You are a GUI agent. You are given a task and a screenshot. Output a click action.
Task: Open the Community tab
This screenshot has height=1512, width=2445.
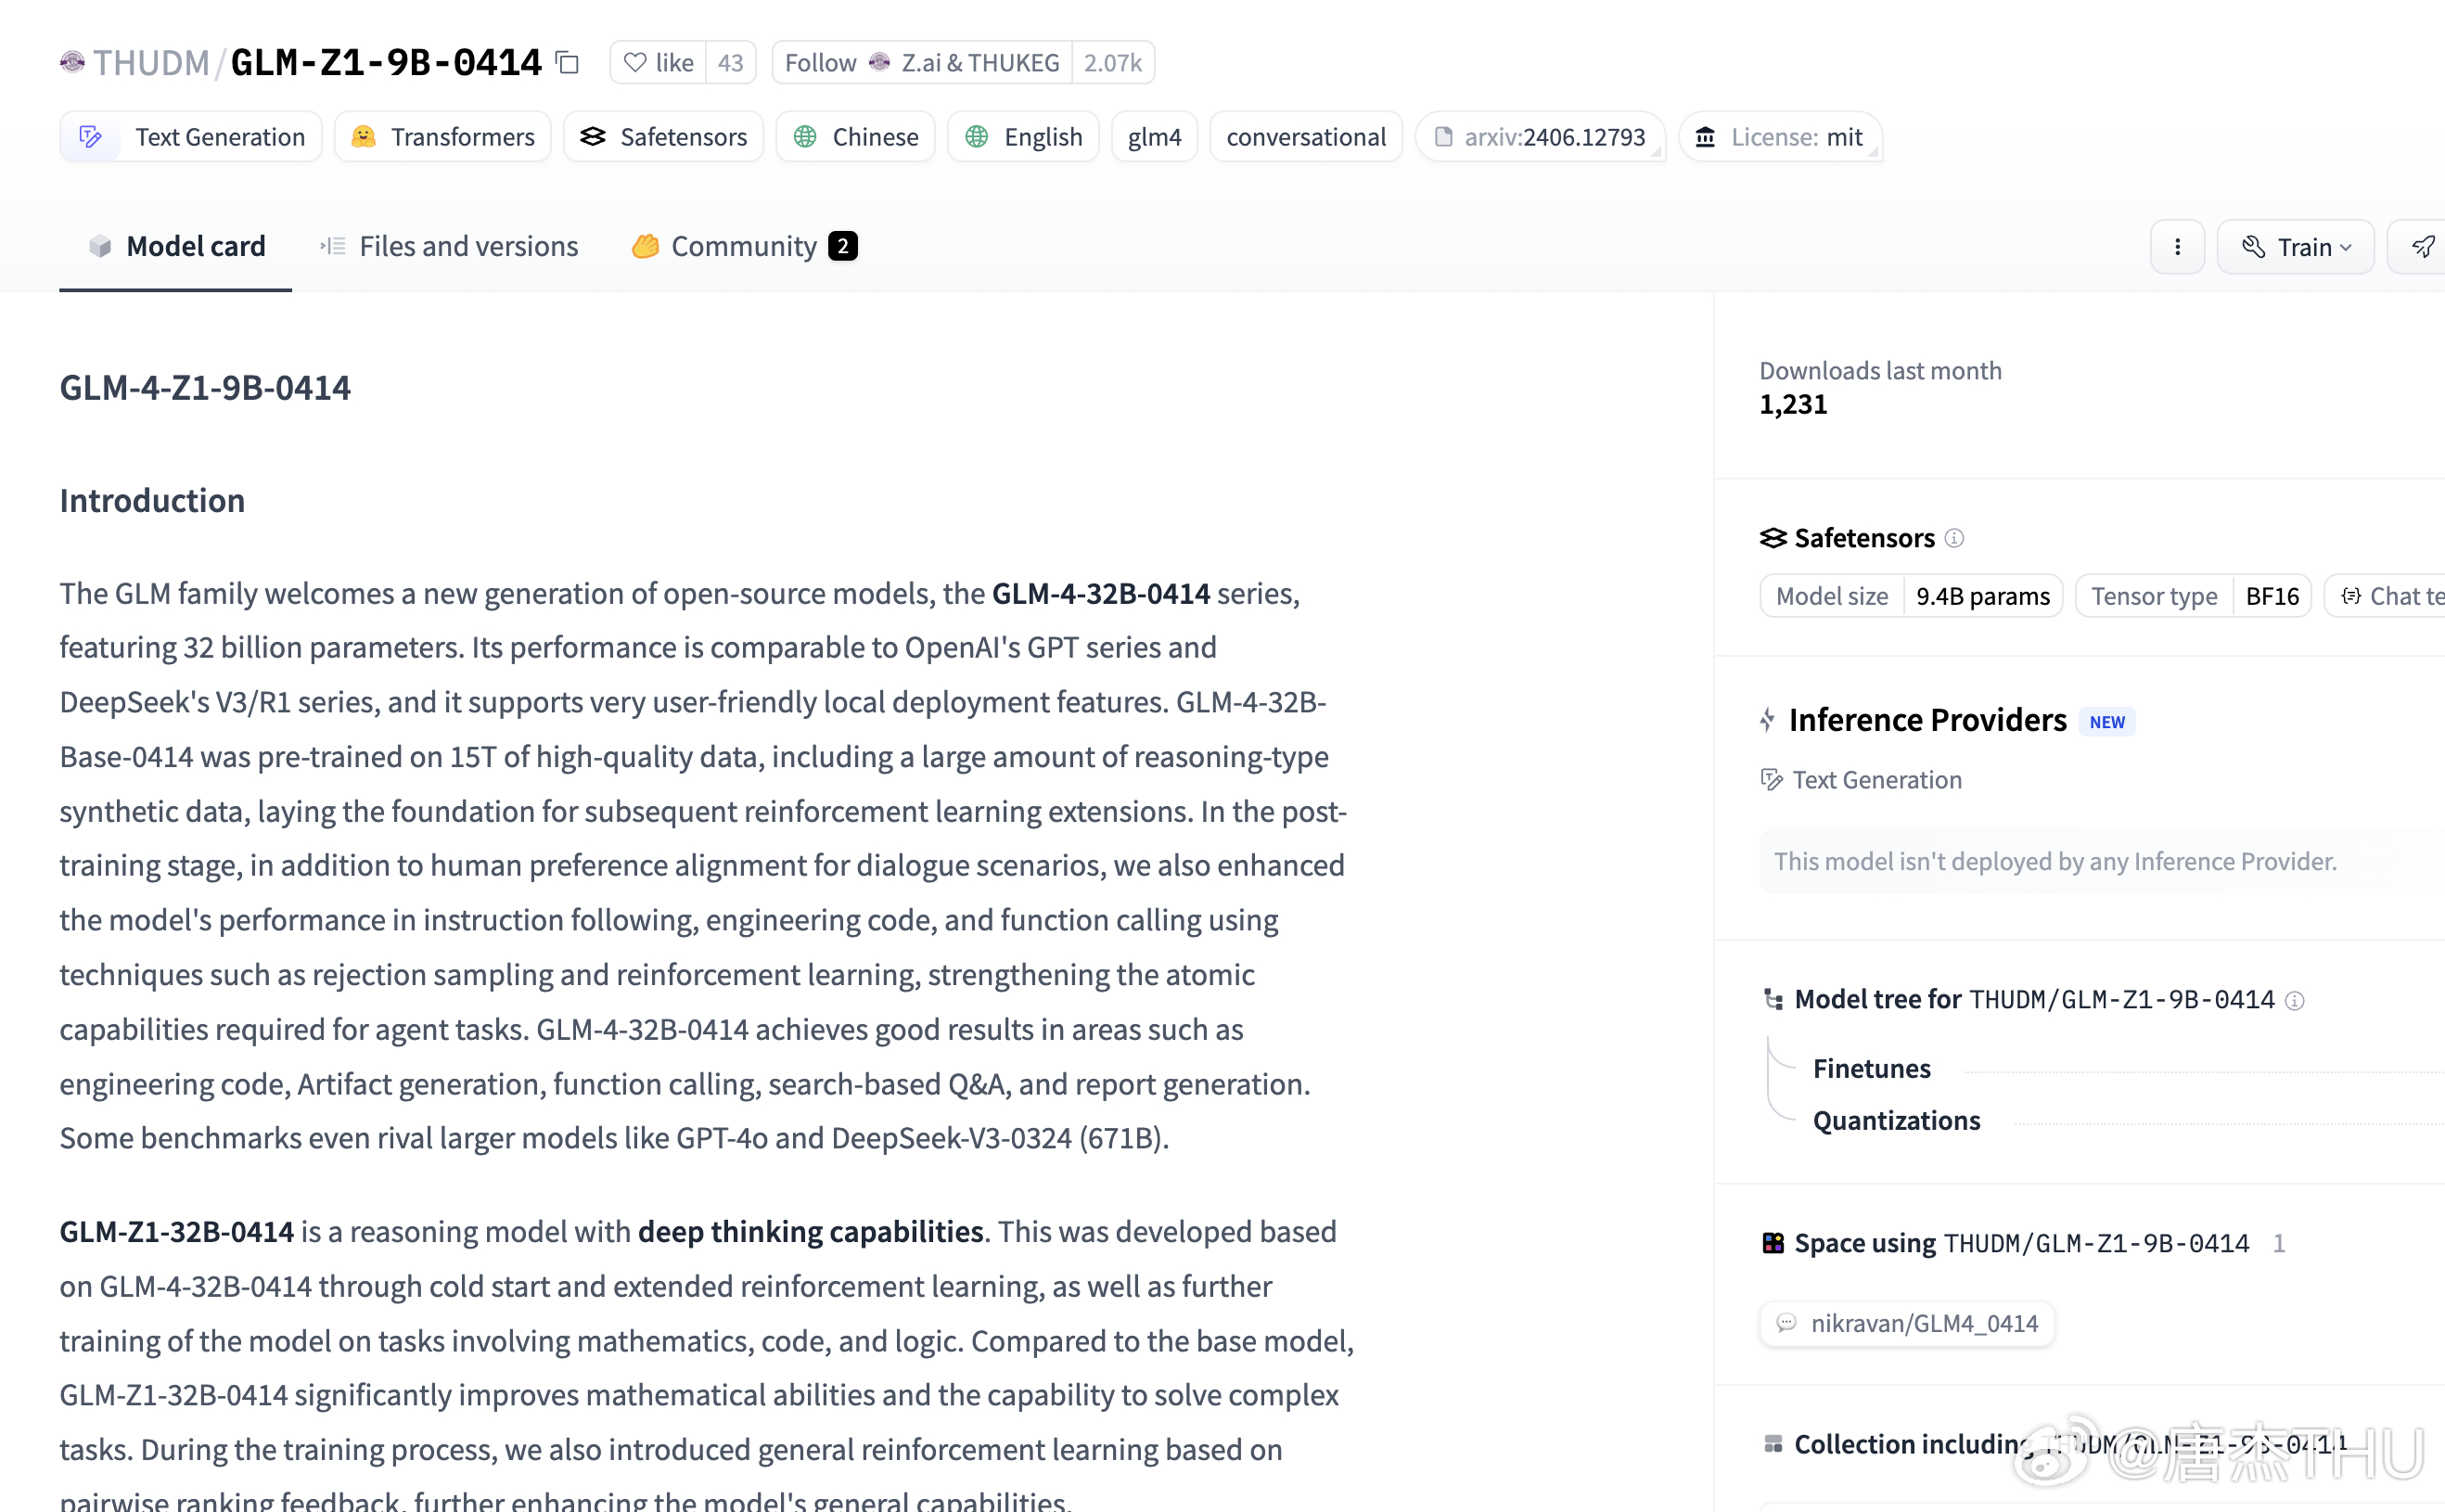[x=744, y=246]
